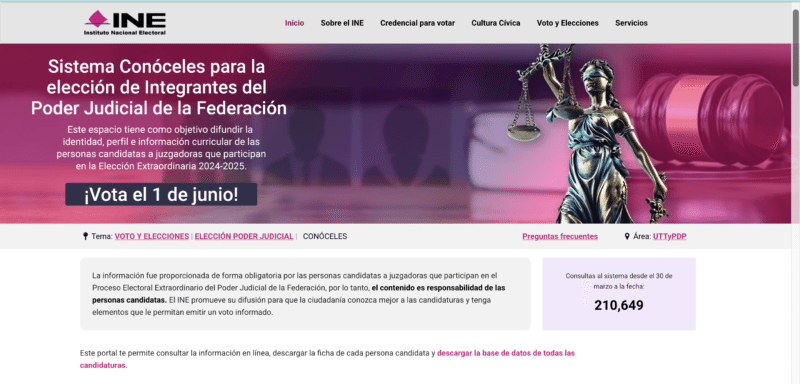Screen dimensions: 800x384
Task: Open the Servicios menu
Action: pyautogui.click(x=632, y=23)
